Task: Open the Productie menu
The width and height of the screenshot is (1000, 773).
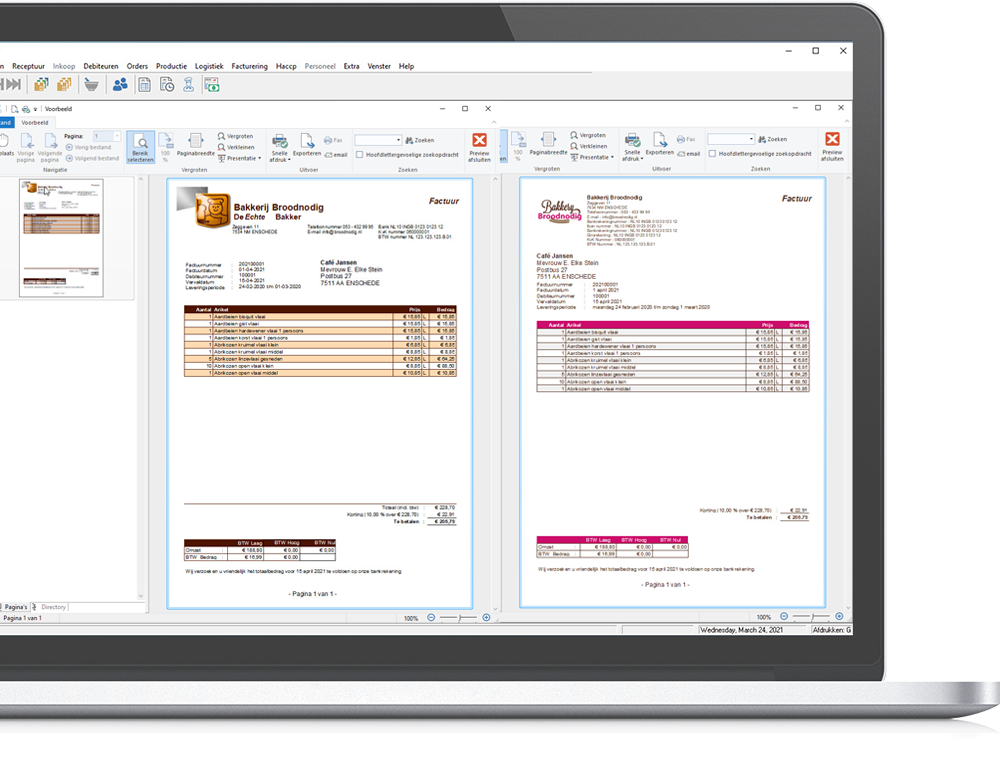Action: 172,66
